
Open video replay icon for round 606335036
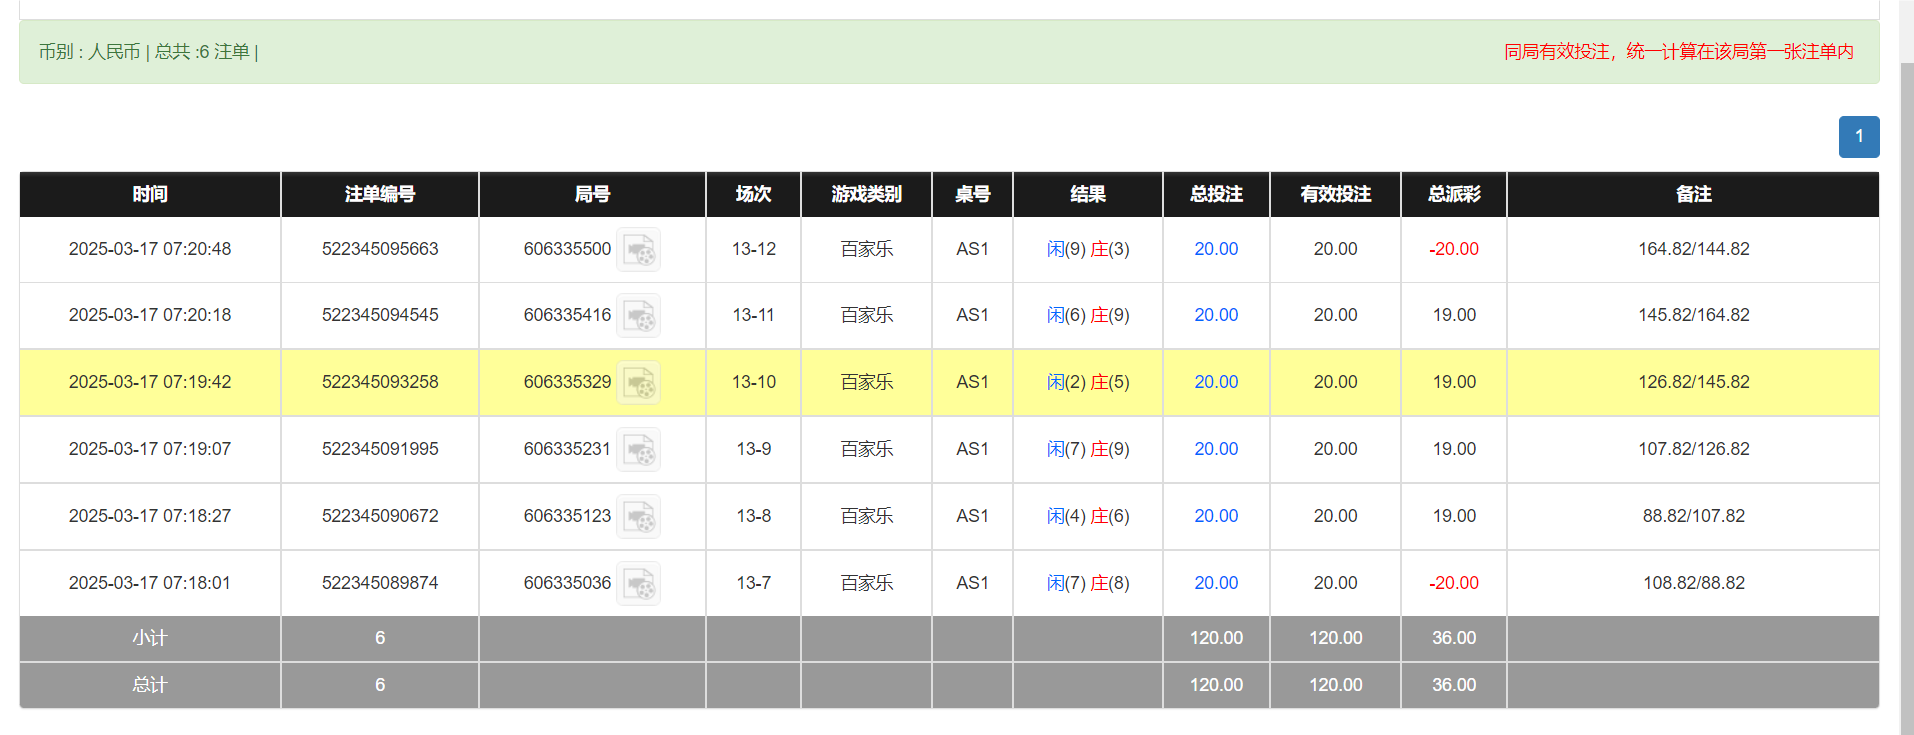coord(638,584)
